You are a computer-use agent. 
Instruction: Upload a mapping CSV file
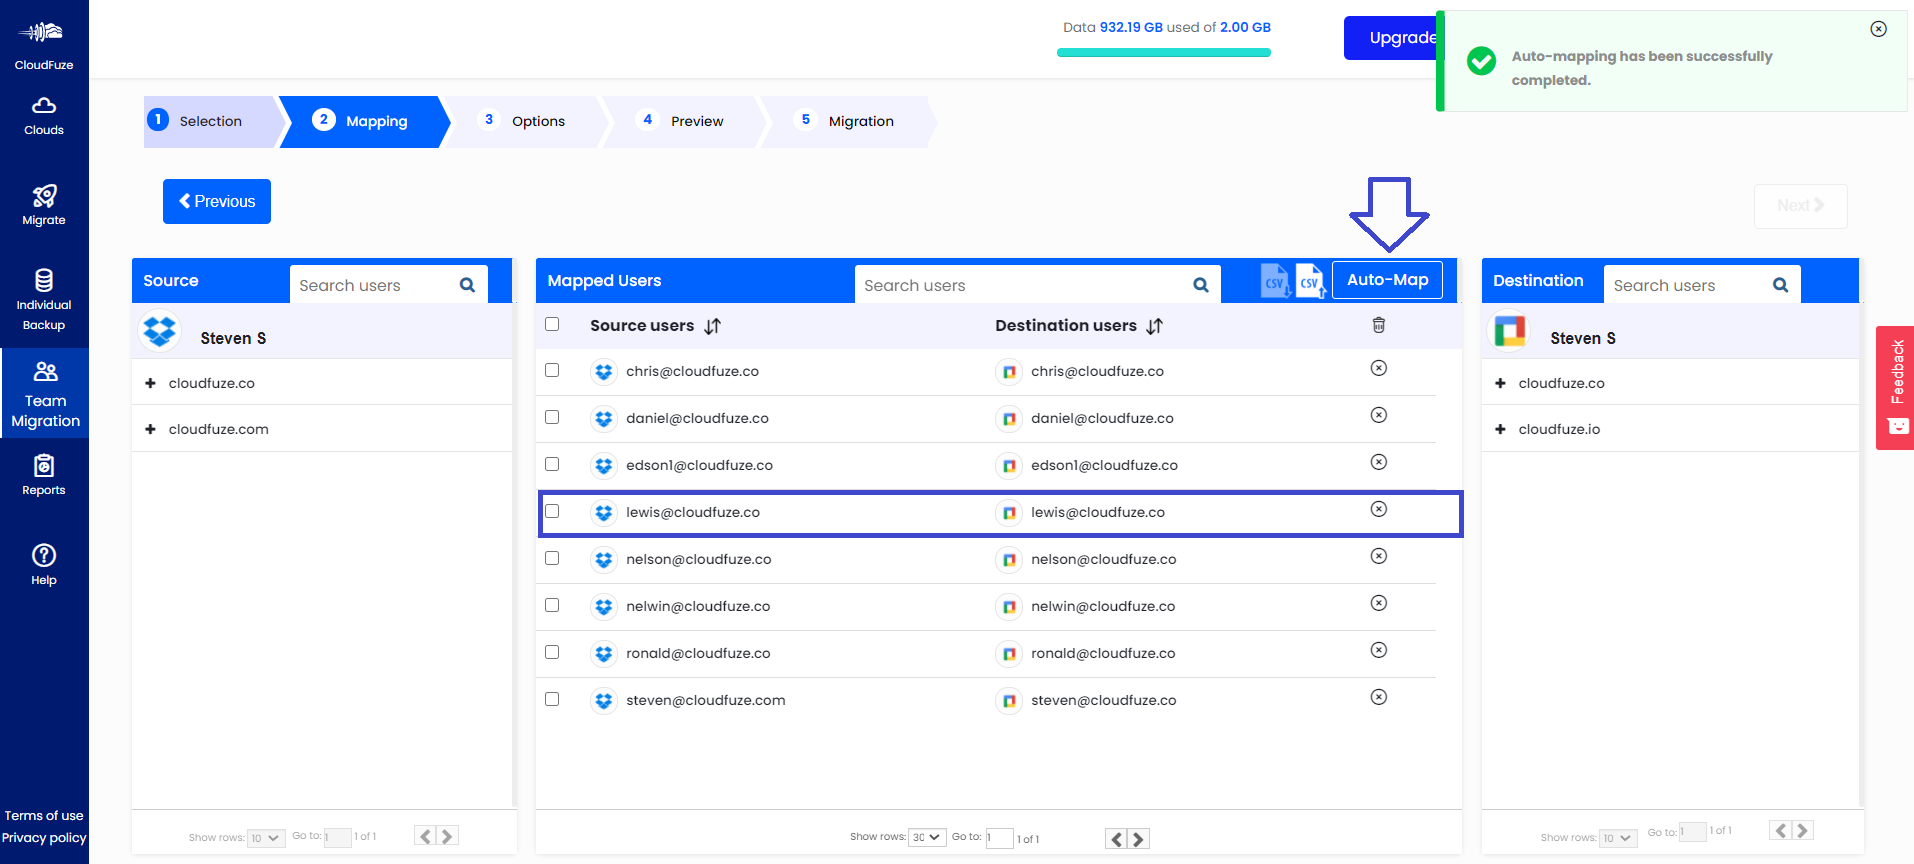pyautogui.click(x=1310, y=281)
